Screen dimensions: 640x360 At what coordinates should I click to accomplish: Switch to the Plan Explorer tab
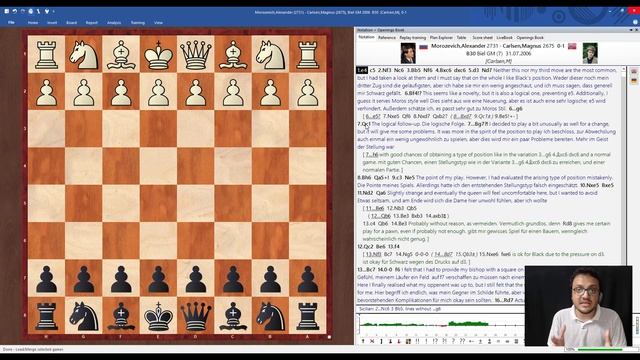tap(441, 38)
